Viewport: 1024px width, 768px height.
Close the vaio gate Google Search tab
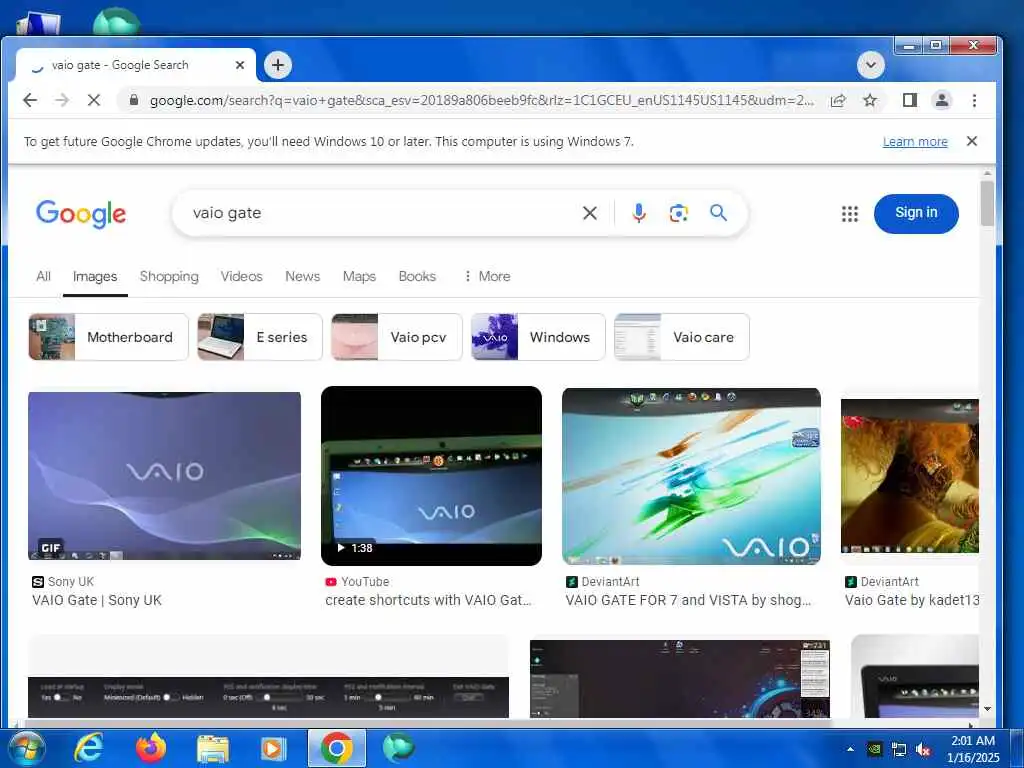(240, 65)
